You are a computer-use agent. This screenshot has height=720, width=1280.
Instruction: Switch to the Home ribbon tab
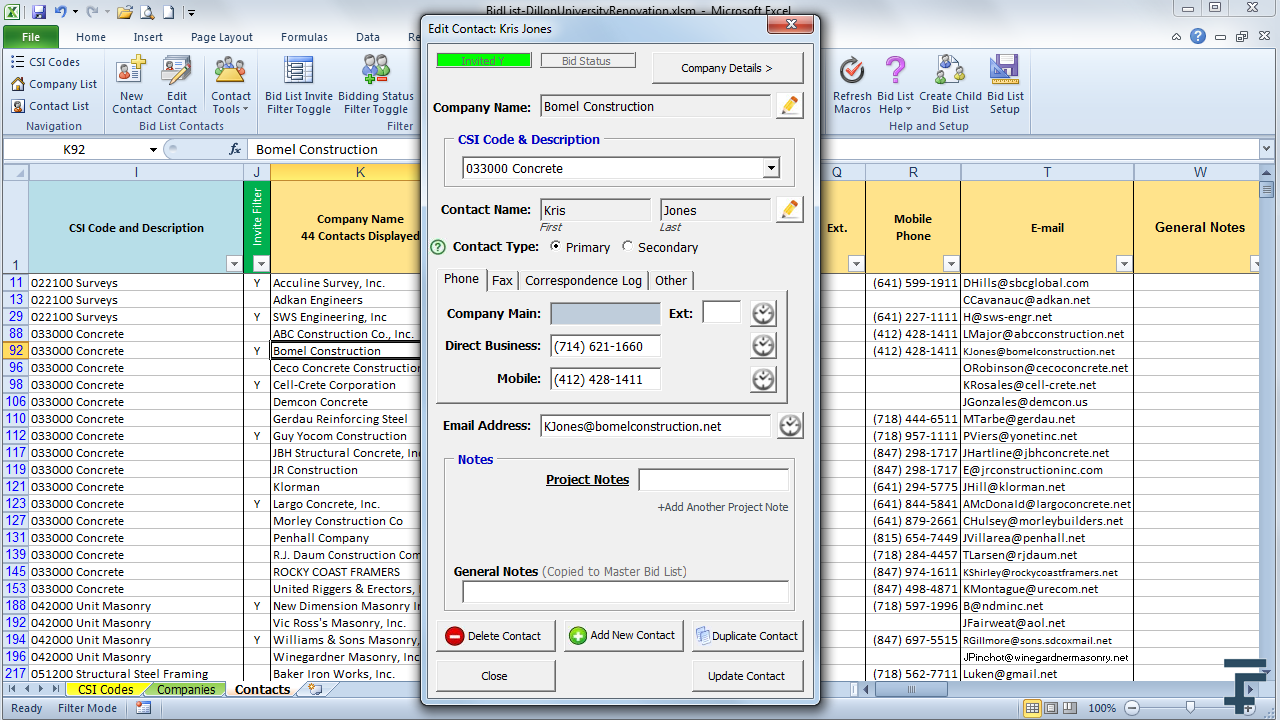(x=91, y=37)
